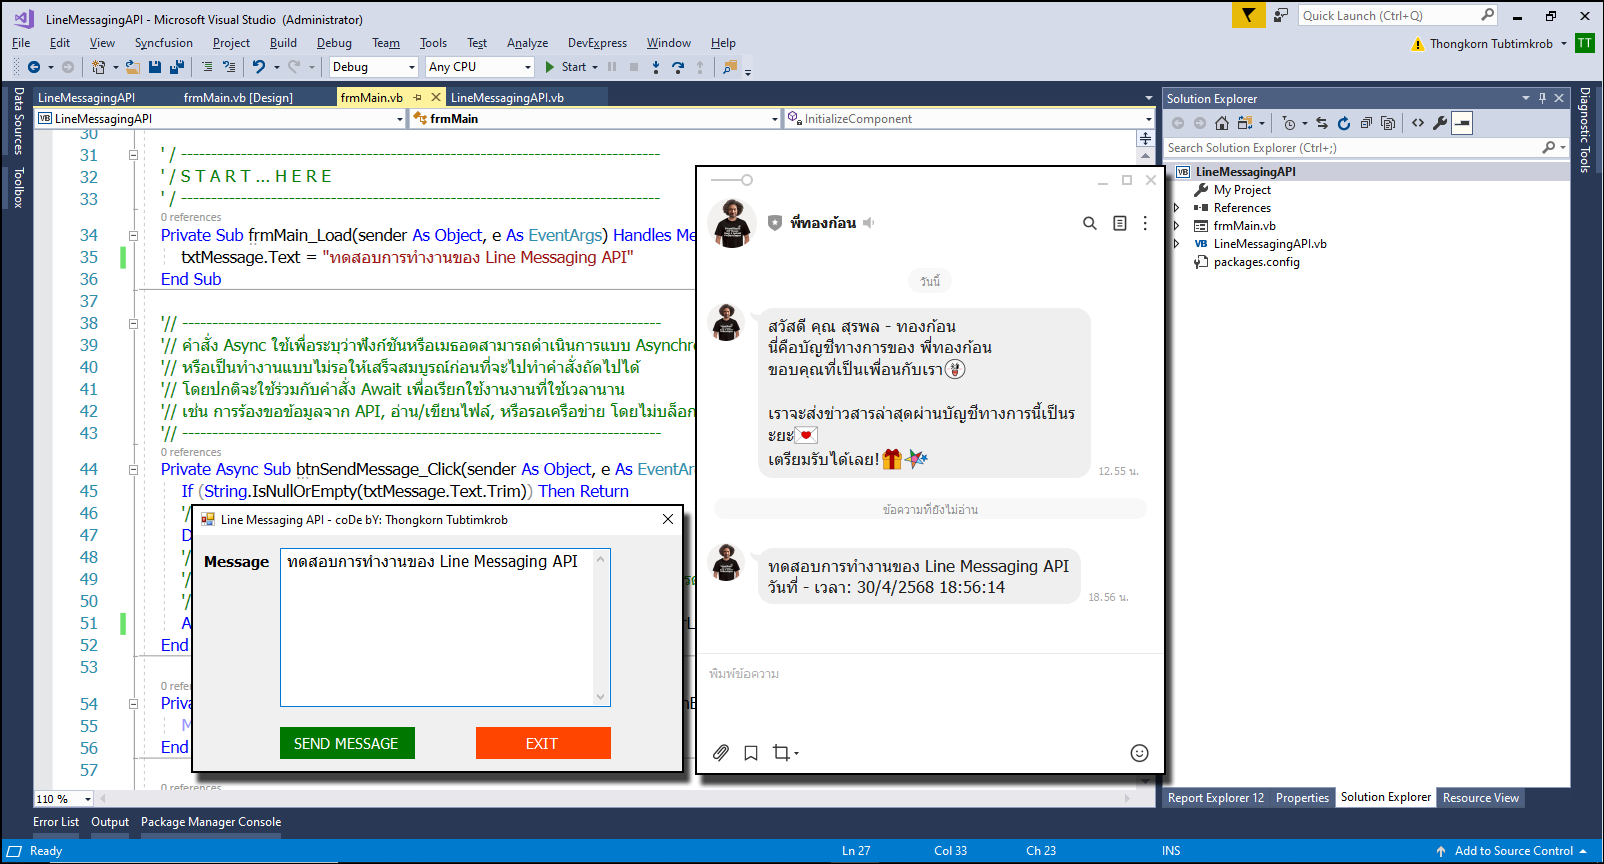
Task: Click the green SEND MESSAGE button
Action: coord(347,743)
